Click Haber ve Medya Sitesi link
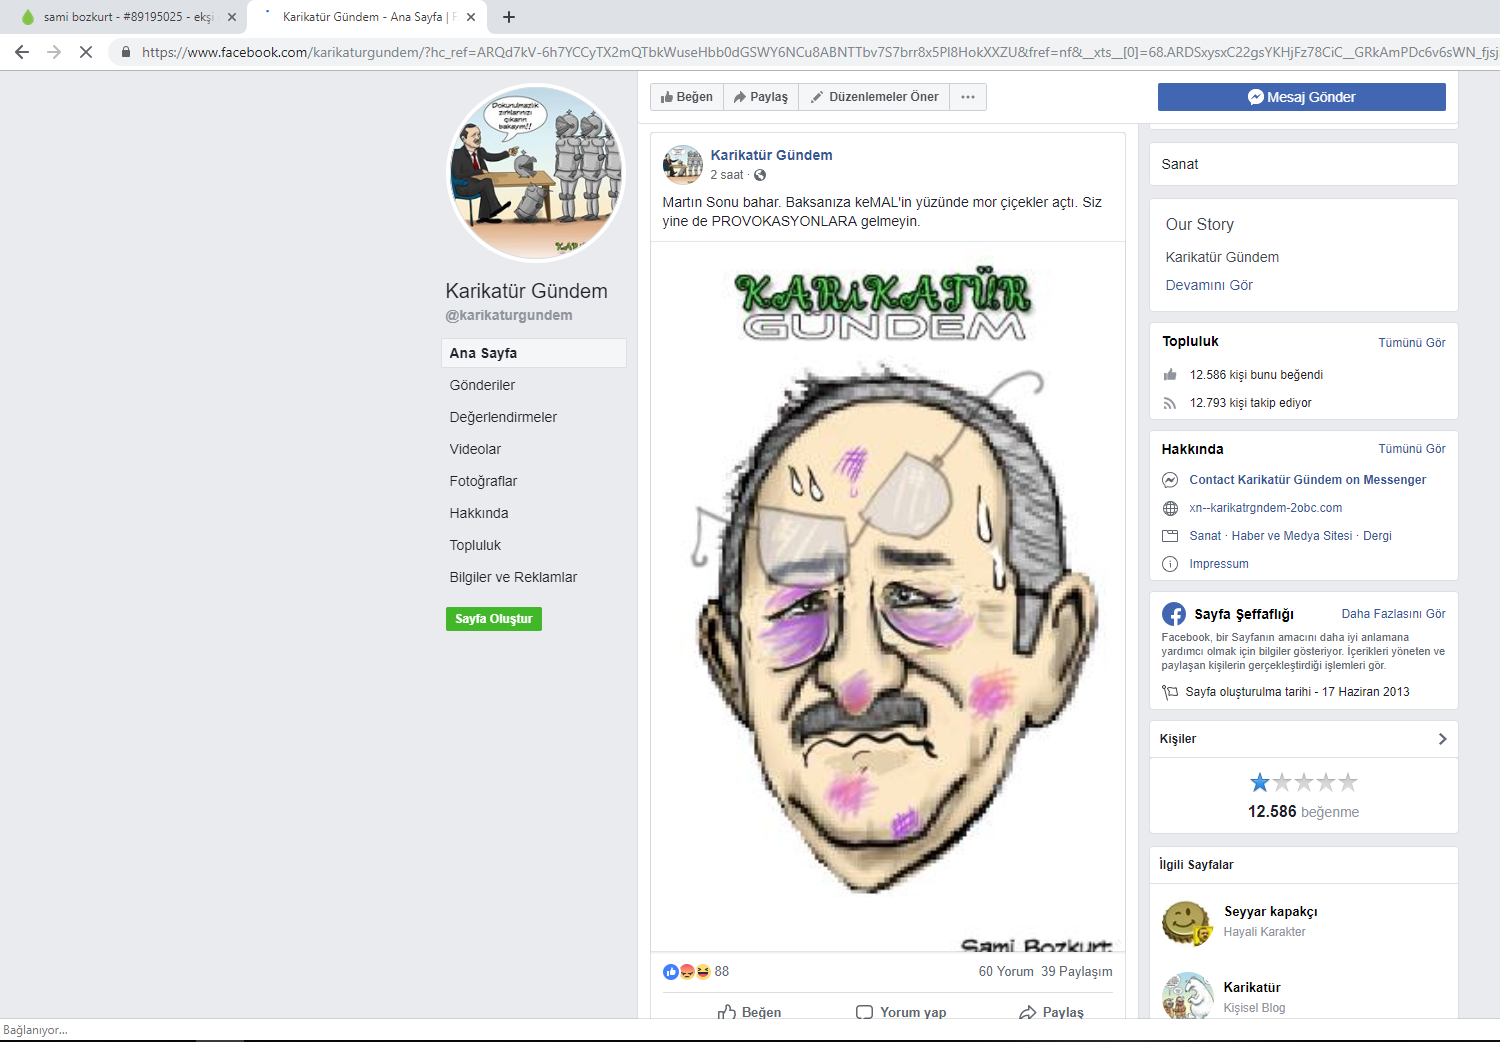 [1291, 536]
